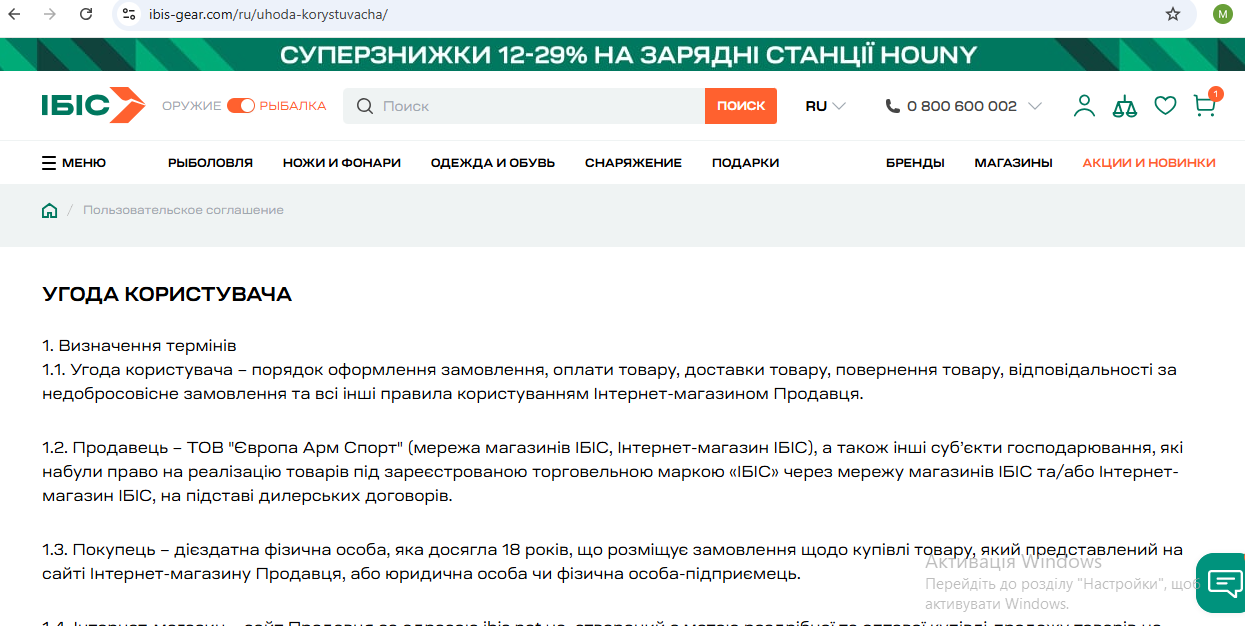Select the РЫБАЛКА mode label
Viewport: 1245px width, 626px height.
[x=293, y=106]
